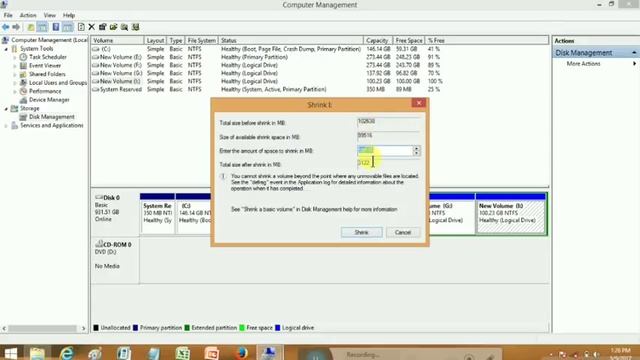Click the last toolbar icon after magnifier

pos(136,27)
